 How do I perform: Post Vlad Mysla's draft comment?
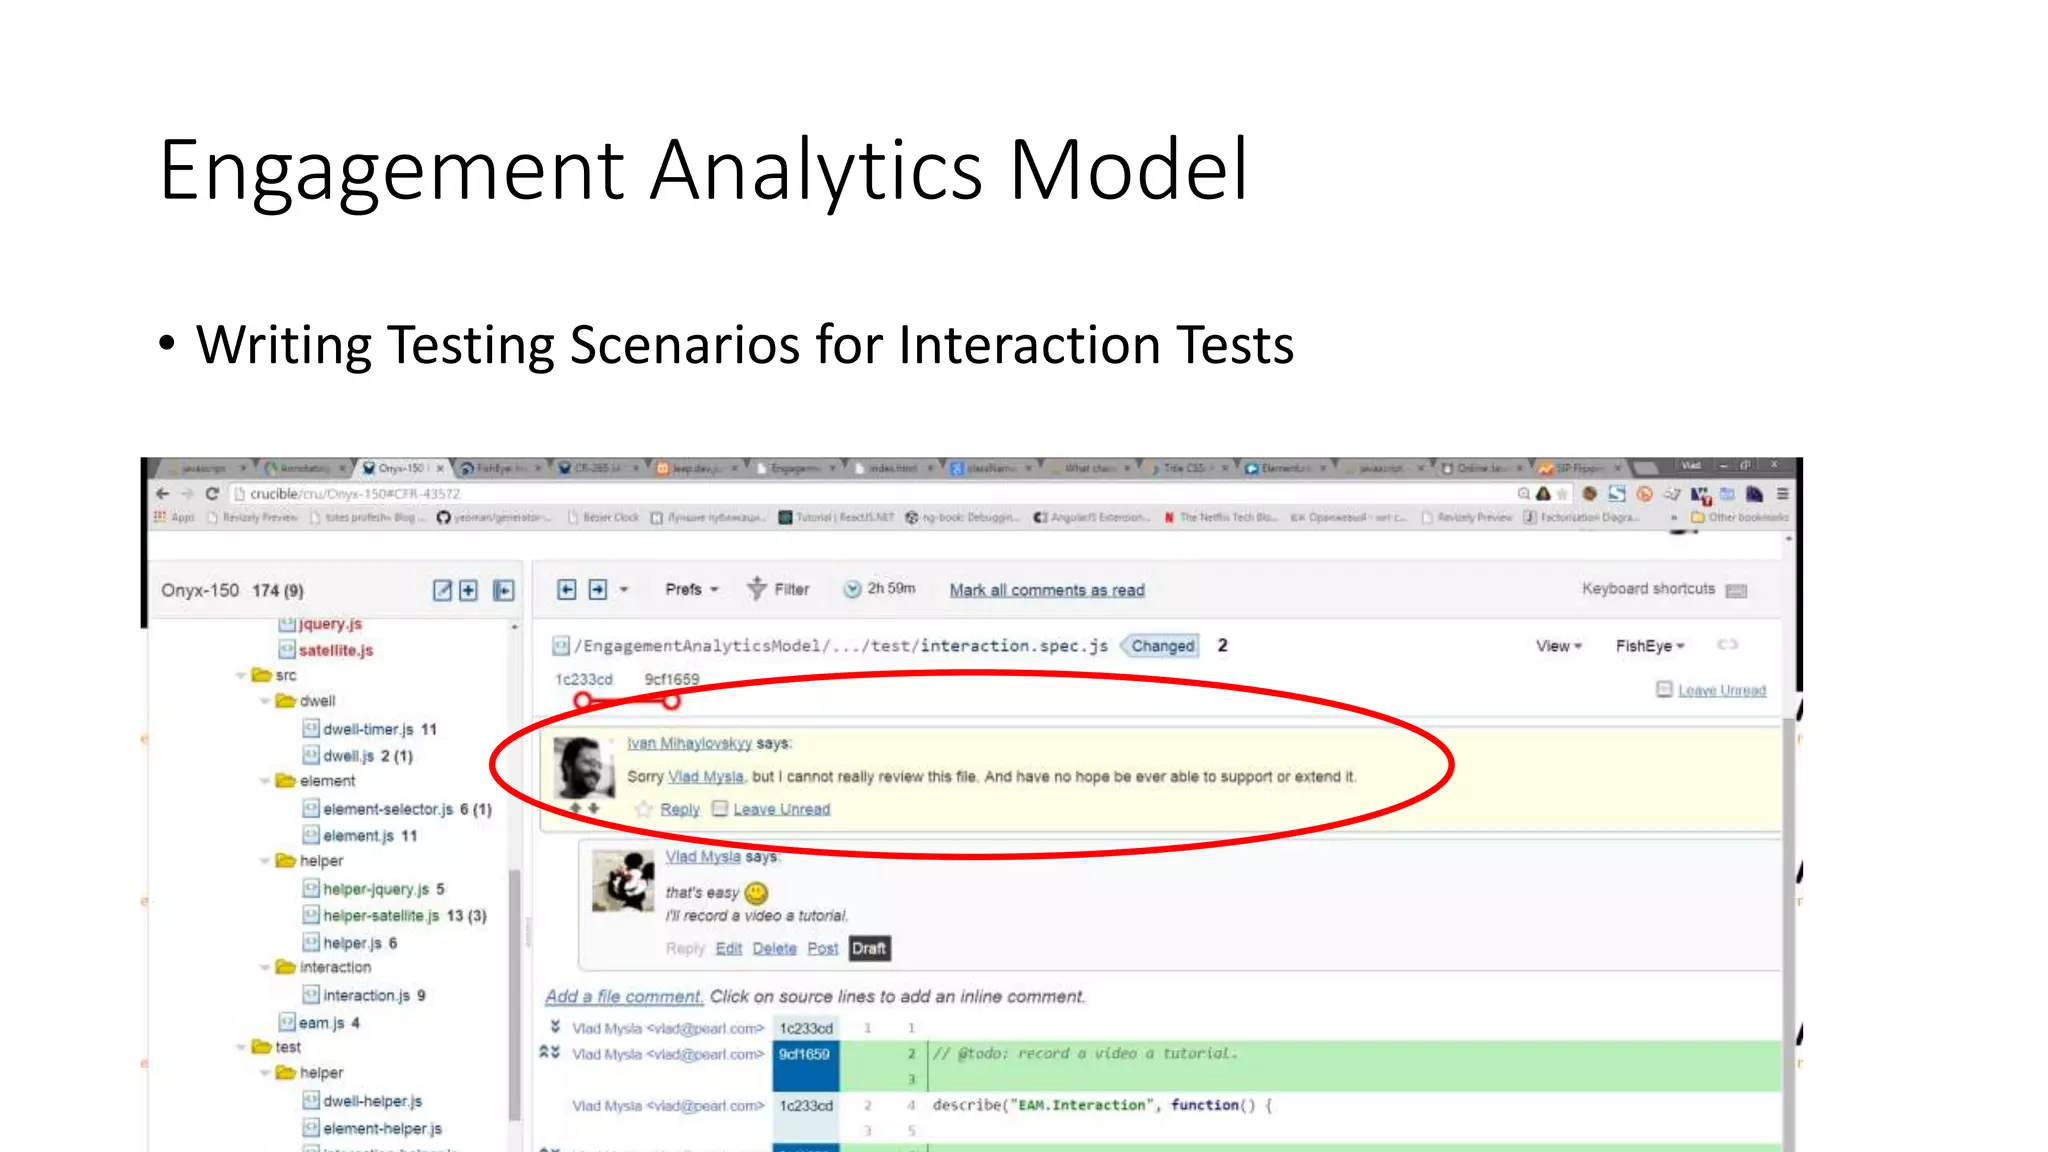point(822,948)
